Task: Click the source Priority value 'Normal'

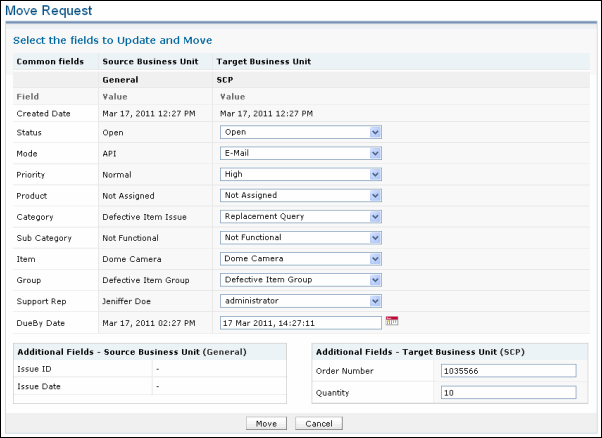Action: pyautogui.click(x=117, y=175)
